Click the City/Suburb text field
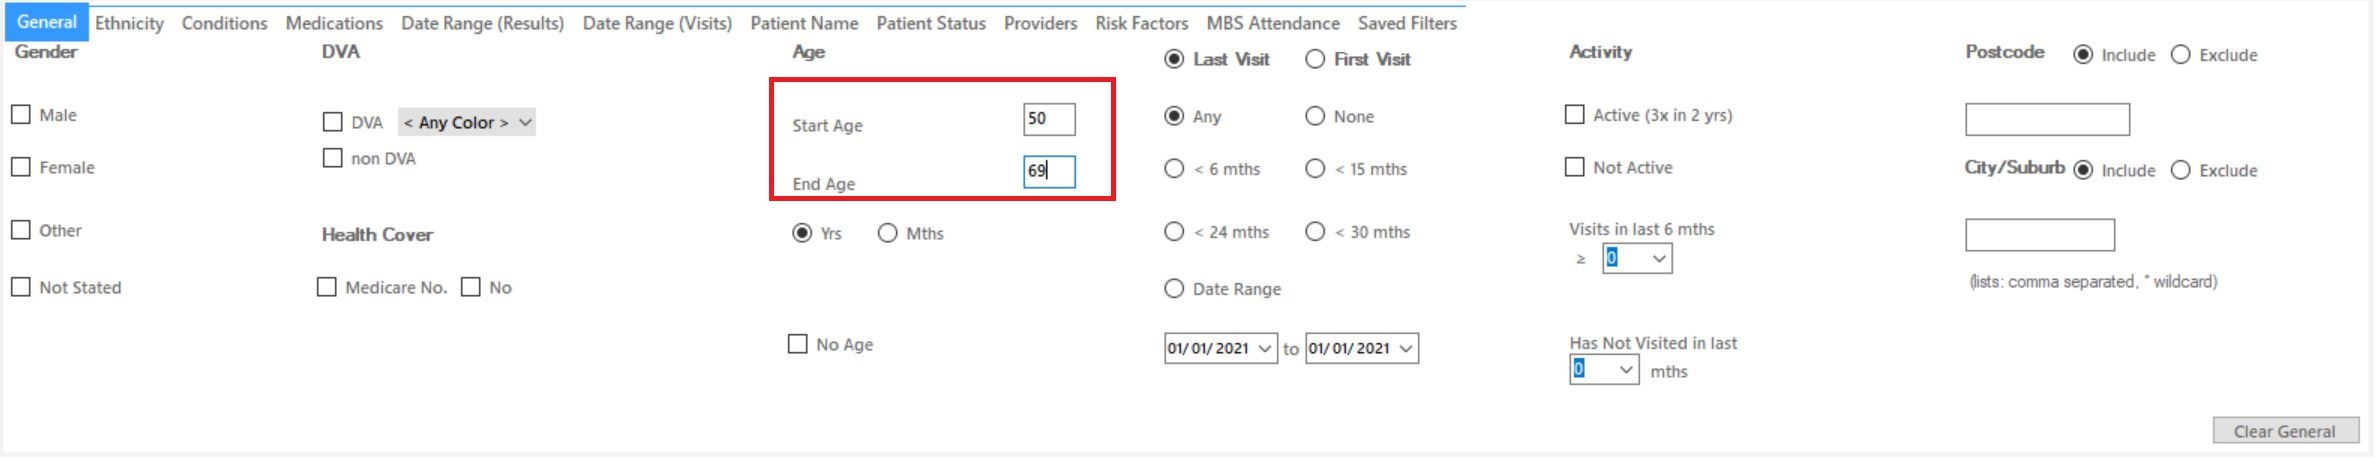Viewport: 2375px width, 471px height. click(2040, 235)
